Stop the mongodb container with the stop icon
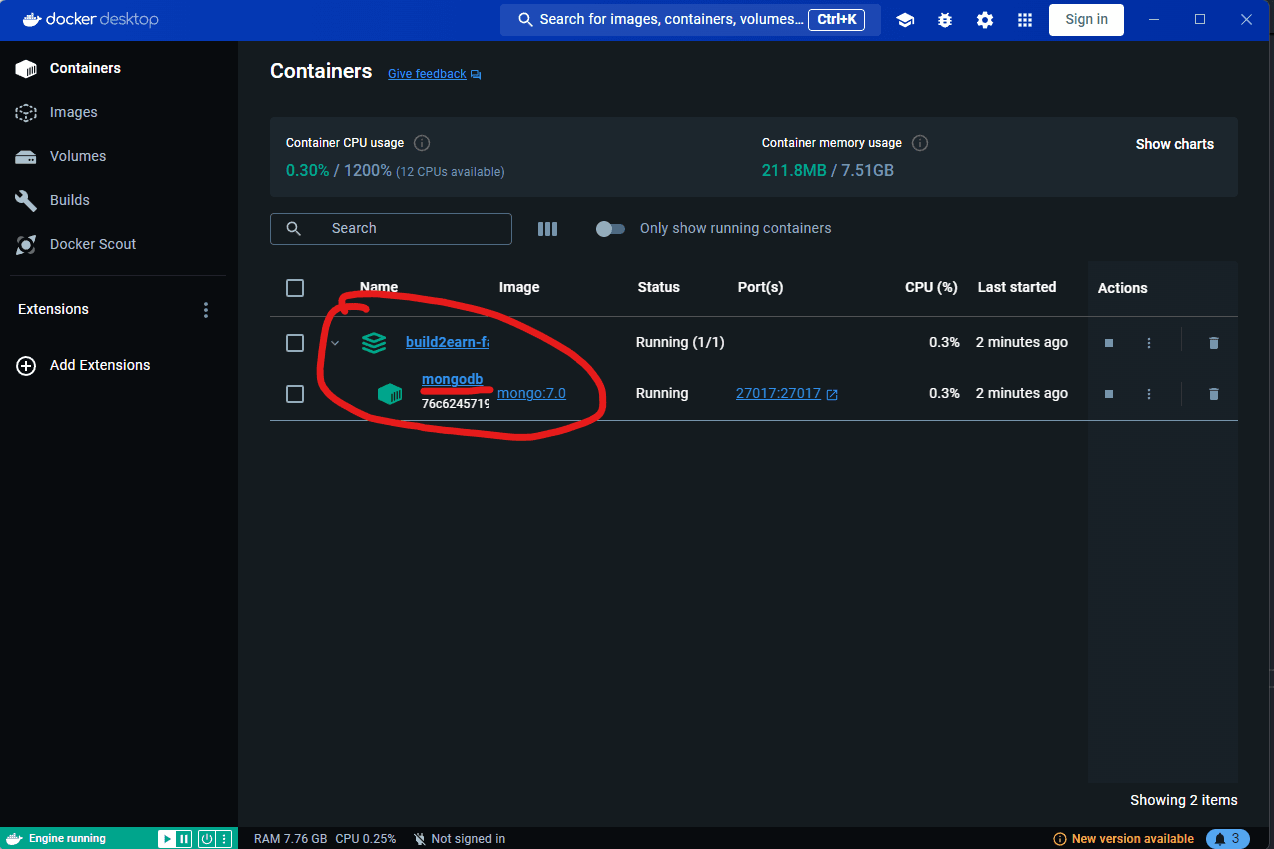Viewport: 1274px width, 849px height. [x=1108, y=393]
